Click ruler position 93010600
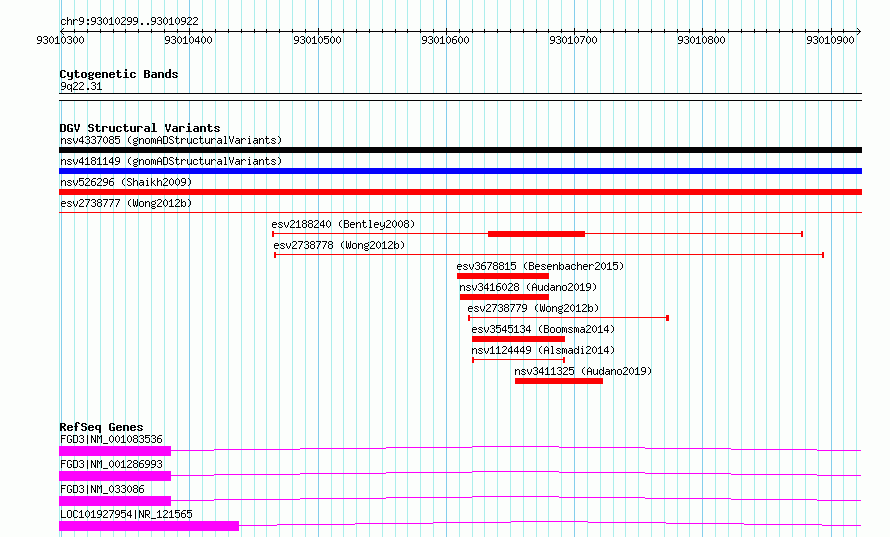Screen dimensions: 890x537 pos(446,40)
